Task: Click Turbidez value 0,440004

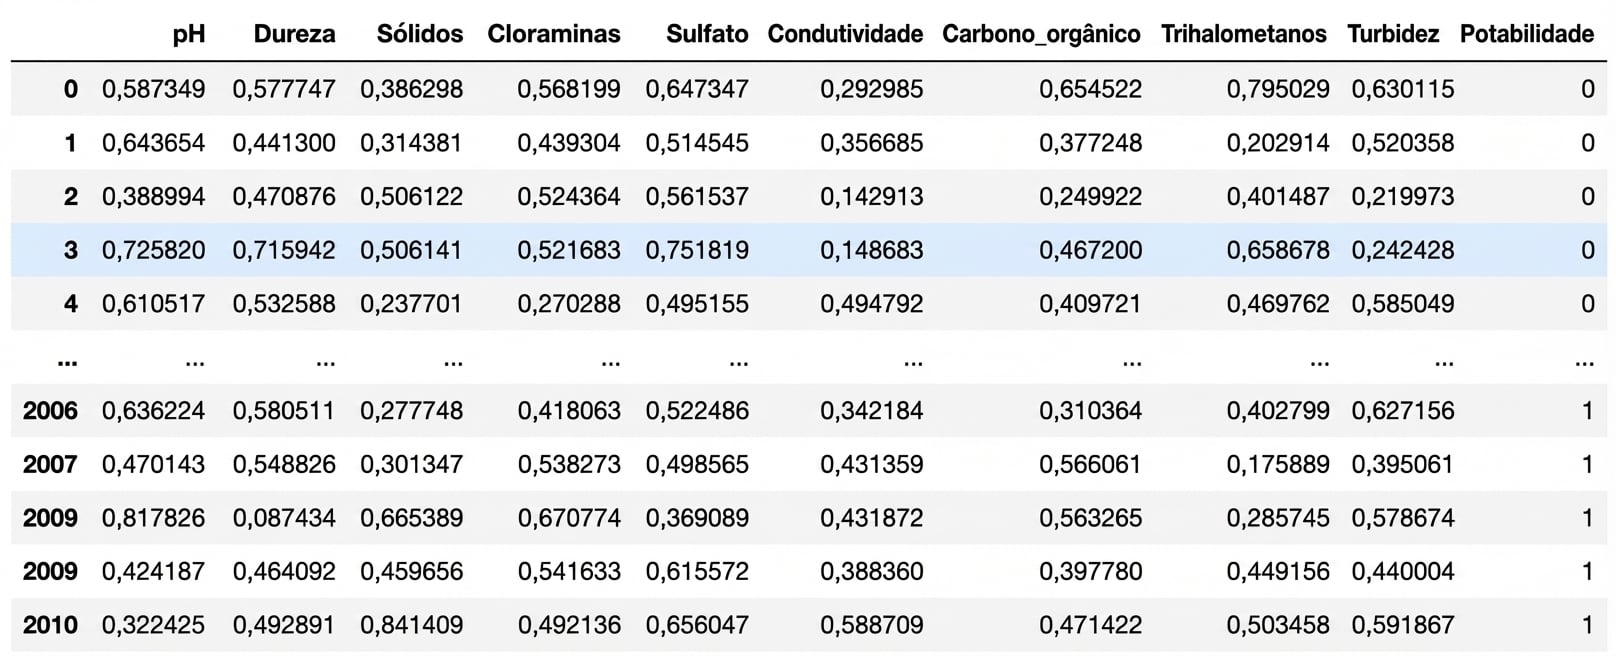Action: (x=1403, y=571)
